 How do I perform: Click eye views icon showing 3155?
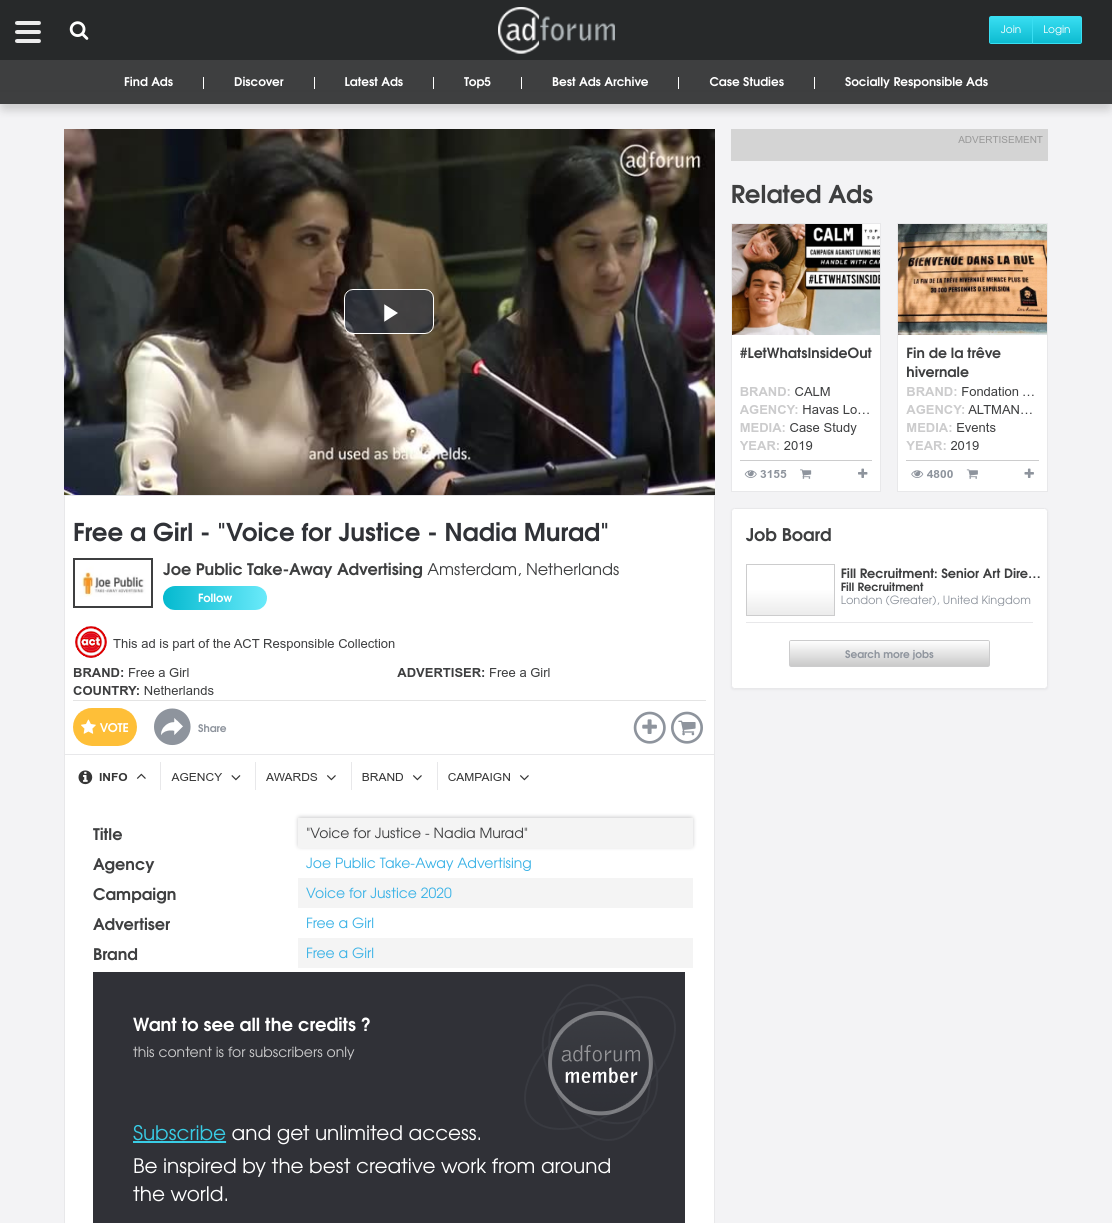point(751,474)
